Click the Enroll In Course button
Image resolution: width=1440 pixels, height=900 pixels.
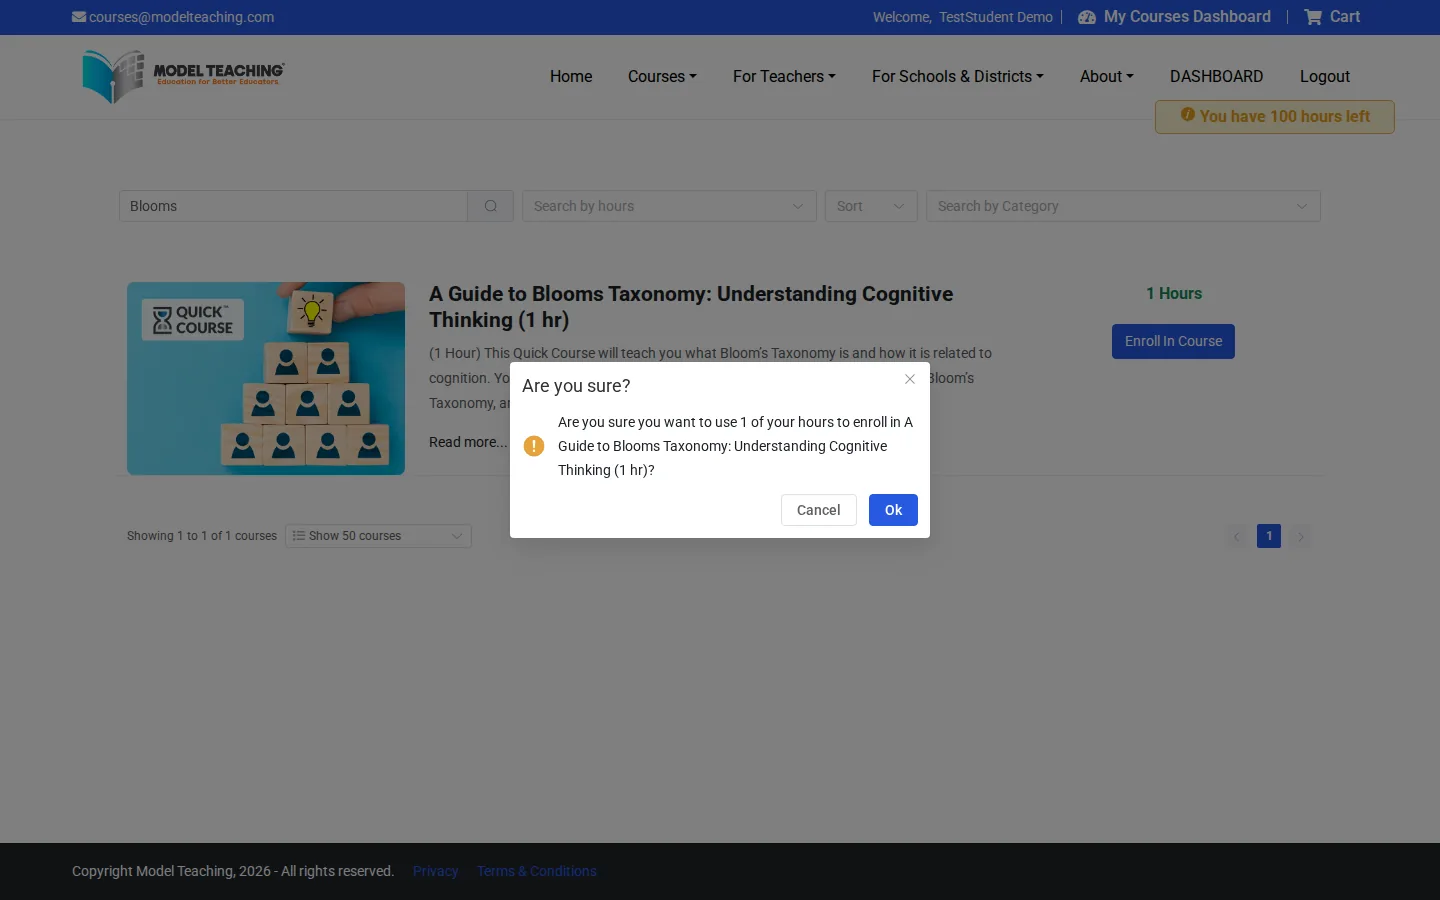pyautogui.click(x=1173, y=341)
